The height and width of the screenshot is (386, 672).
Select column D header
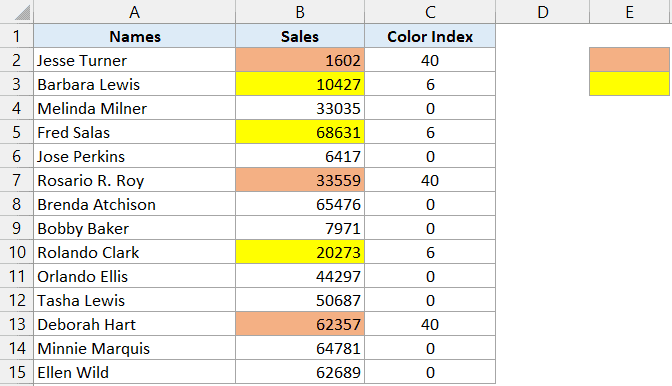coord(543,12)
